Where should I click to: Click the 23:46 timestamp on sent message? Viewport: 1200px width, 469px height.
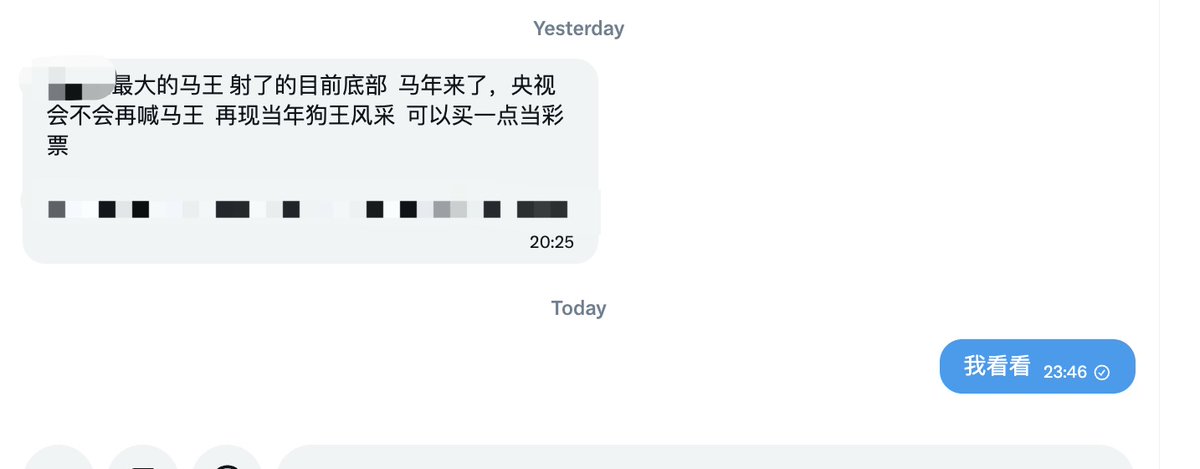[x=1065, y=372]
